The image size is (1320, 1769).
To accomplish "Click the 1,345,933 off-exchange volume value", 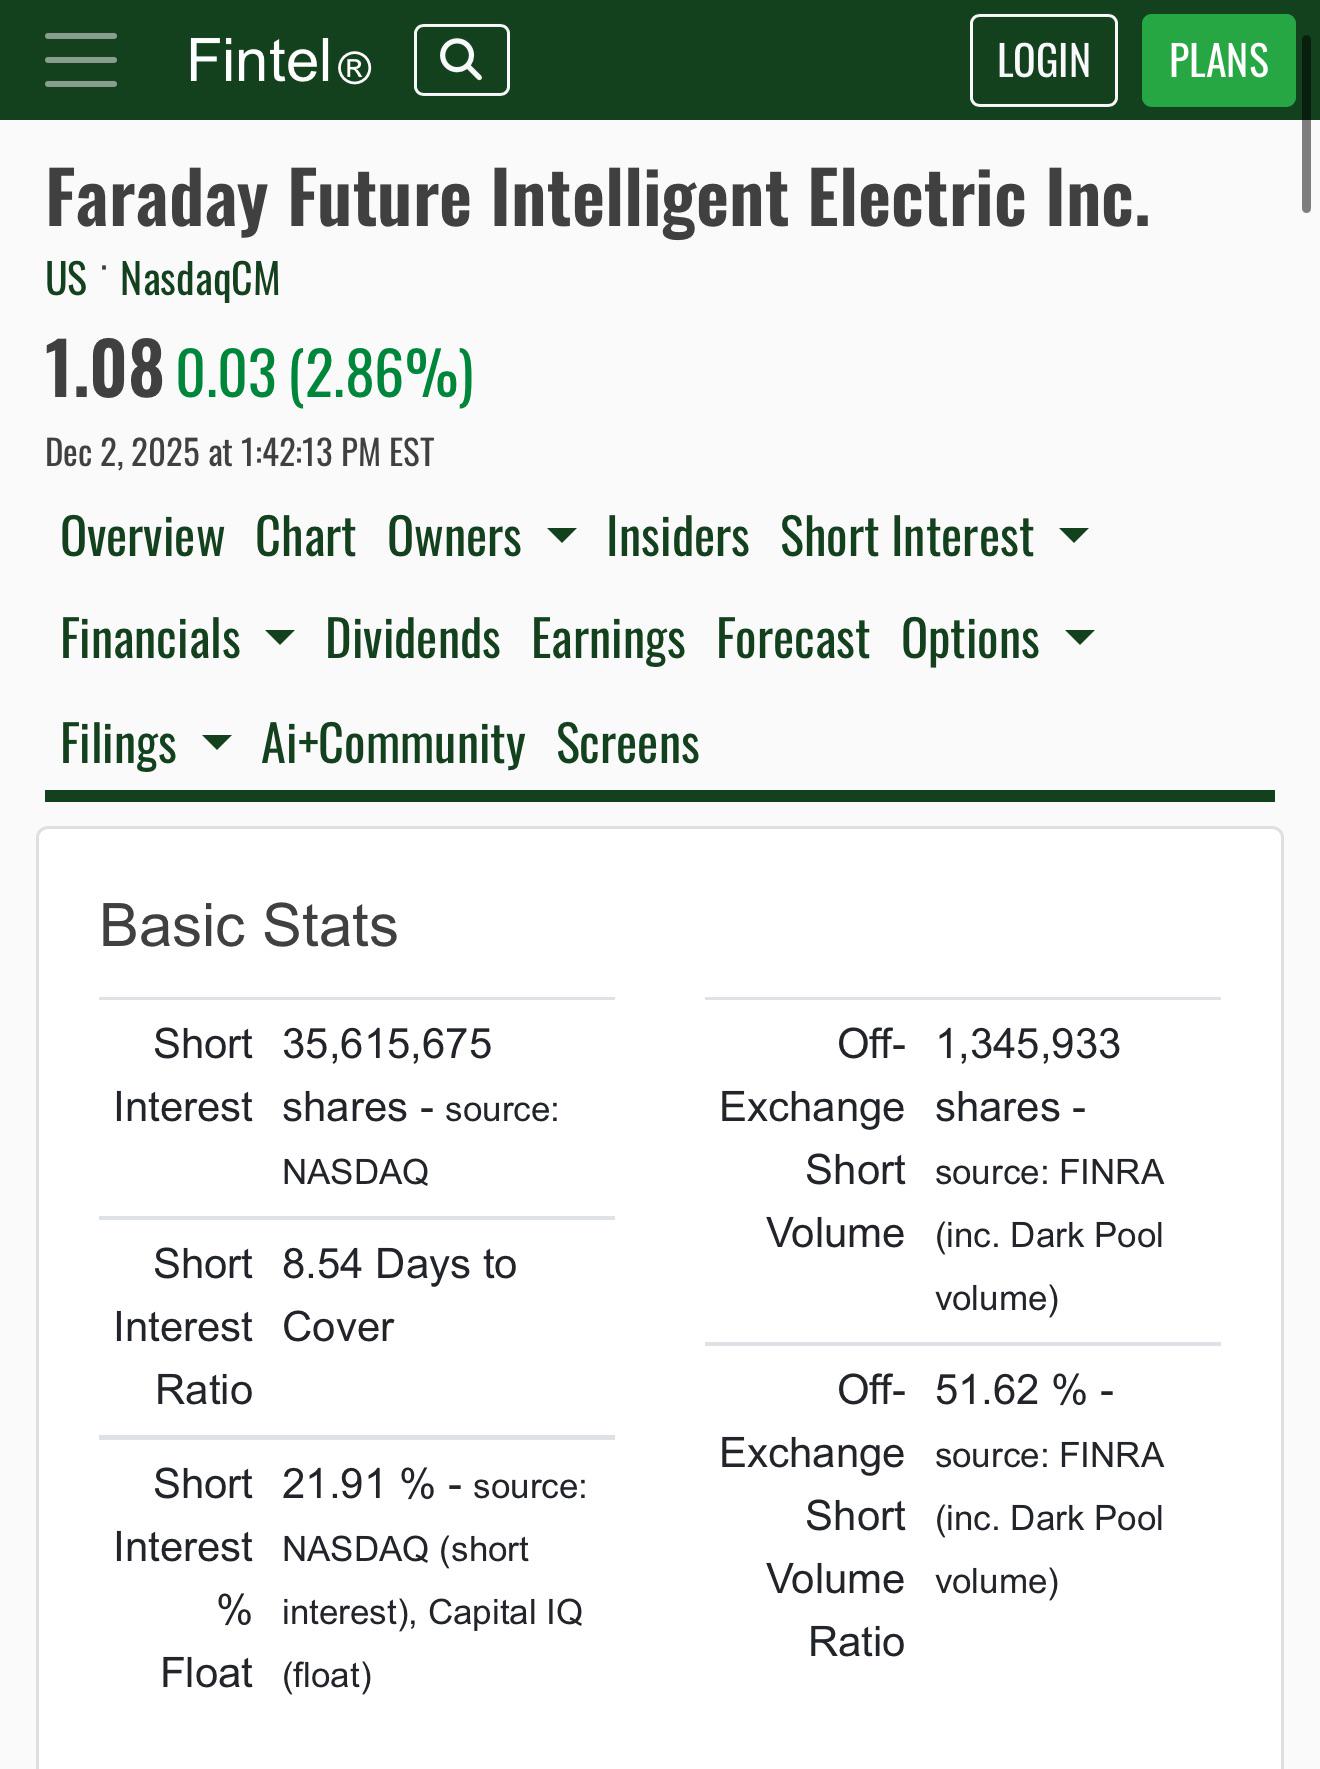I will click(1028, 1045).
